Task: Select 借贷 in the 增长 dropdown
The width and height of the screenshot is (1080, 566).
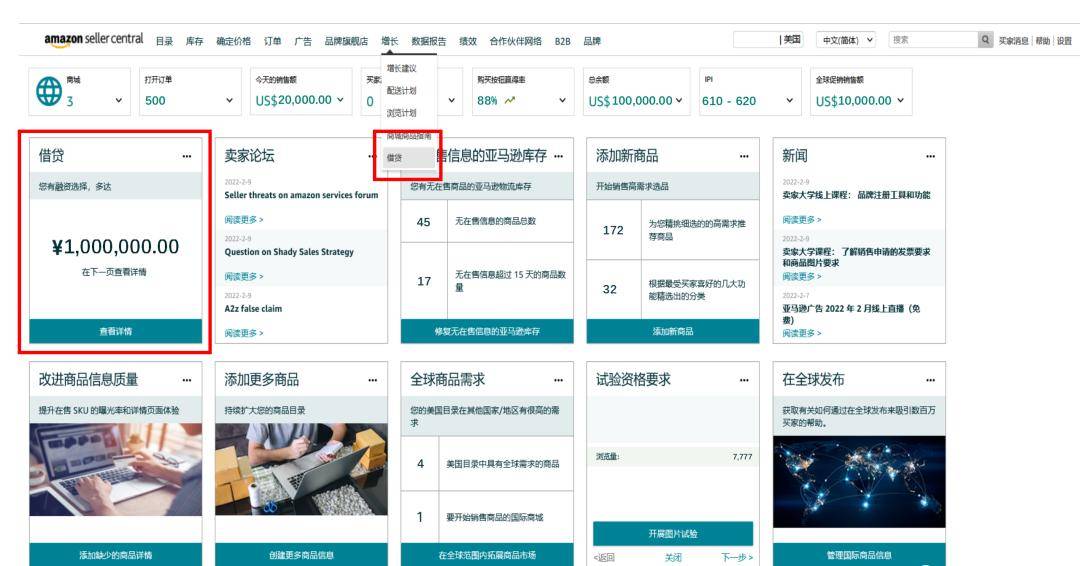Action: [408, 158]
